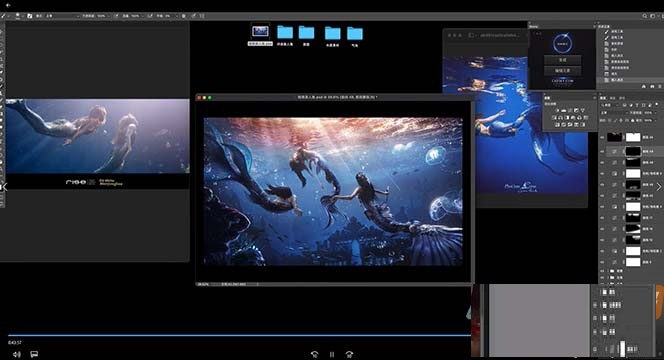Open layer filter kind dropdown
This screenshot has width=664, height=360.
coord(609,105)
